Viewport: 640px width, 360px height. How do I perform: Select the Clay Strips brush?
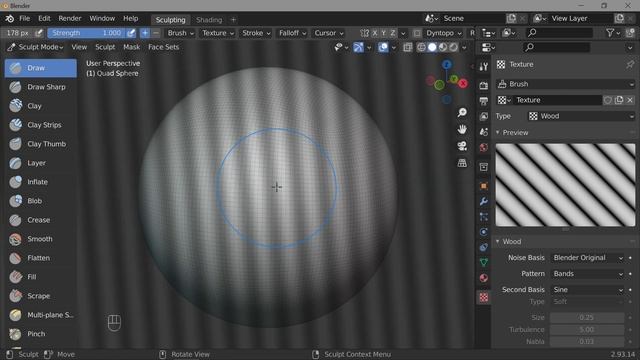pyautogui.click(x=40, y=125)
